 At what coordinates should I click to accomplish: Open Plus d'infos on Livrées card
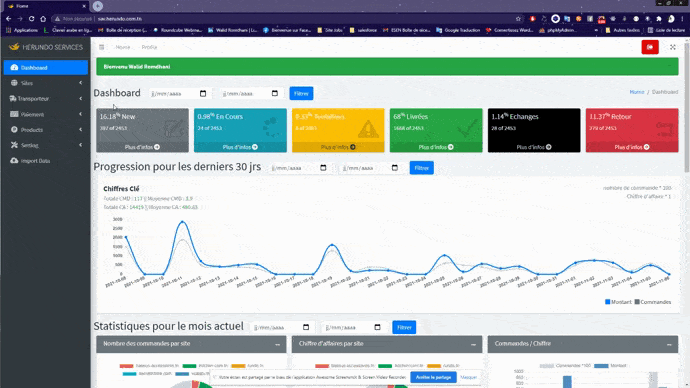pos(436,147)
